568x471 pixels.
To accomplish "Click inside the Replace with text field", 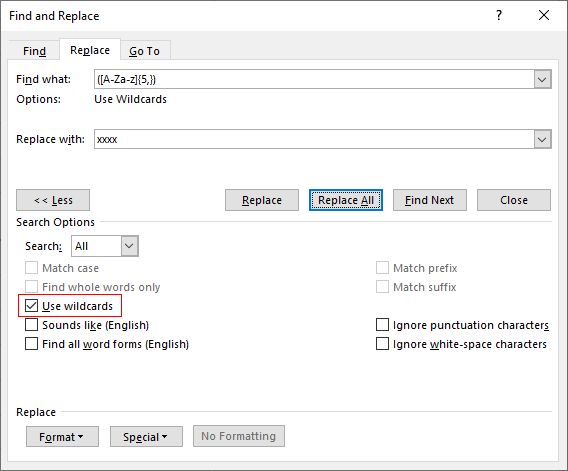I will [x=314, y=139].
